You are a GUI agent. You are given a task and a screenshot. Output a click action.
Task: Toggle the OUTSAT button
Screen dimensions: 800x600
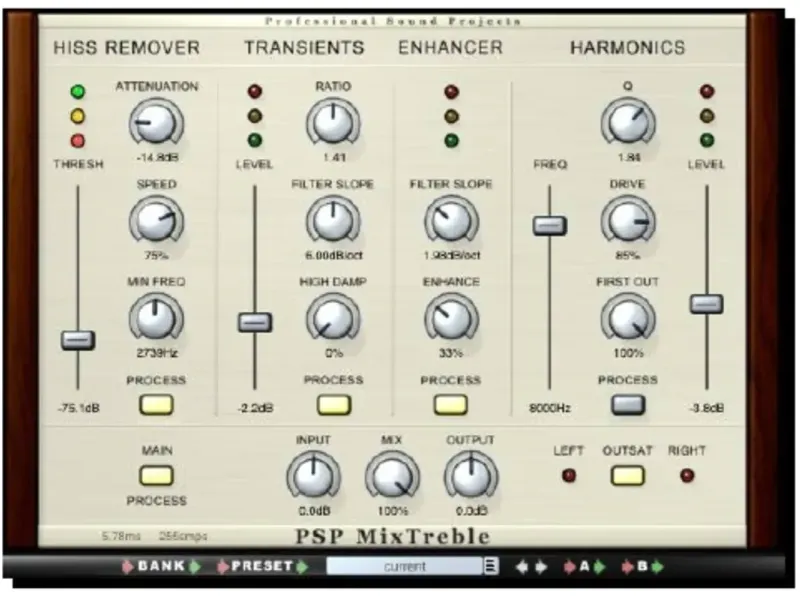coord(628,476)
